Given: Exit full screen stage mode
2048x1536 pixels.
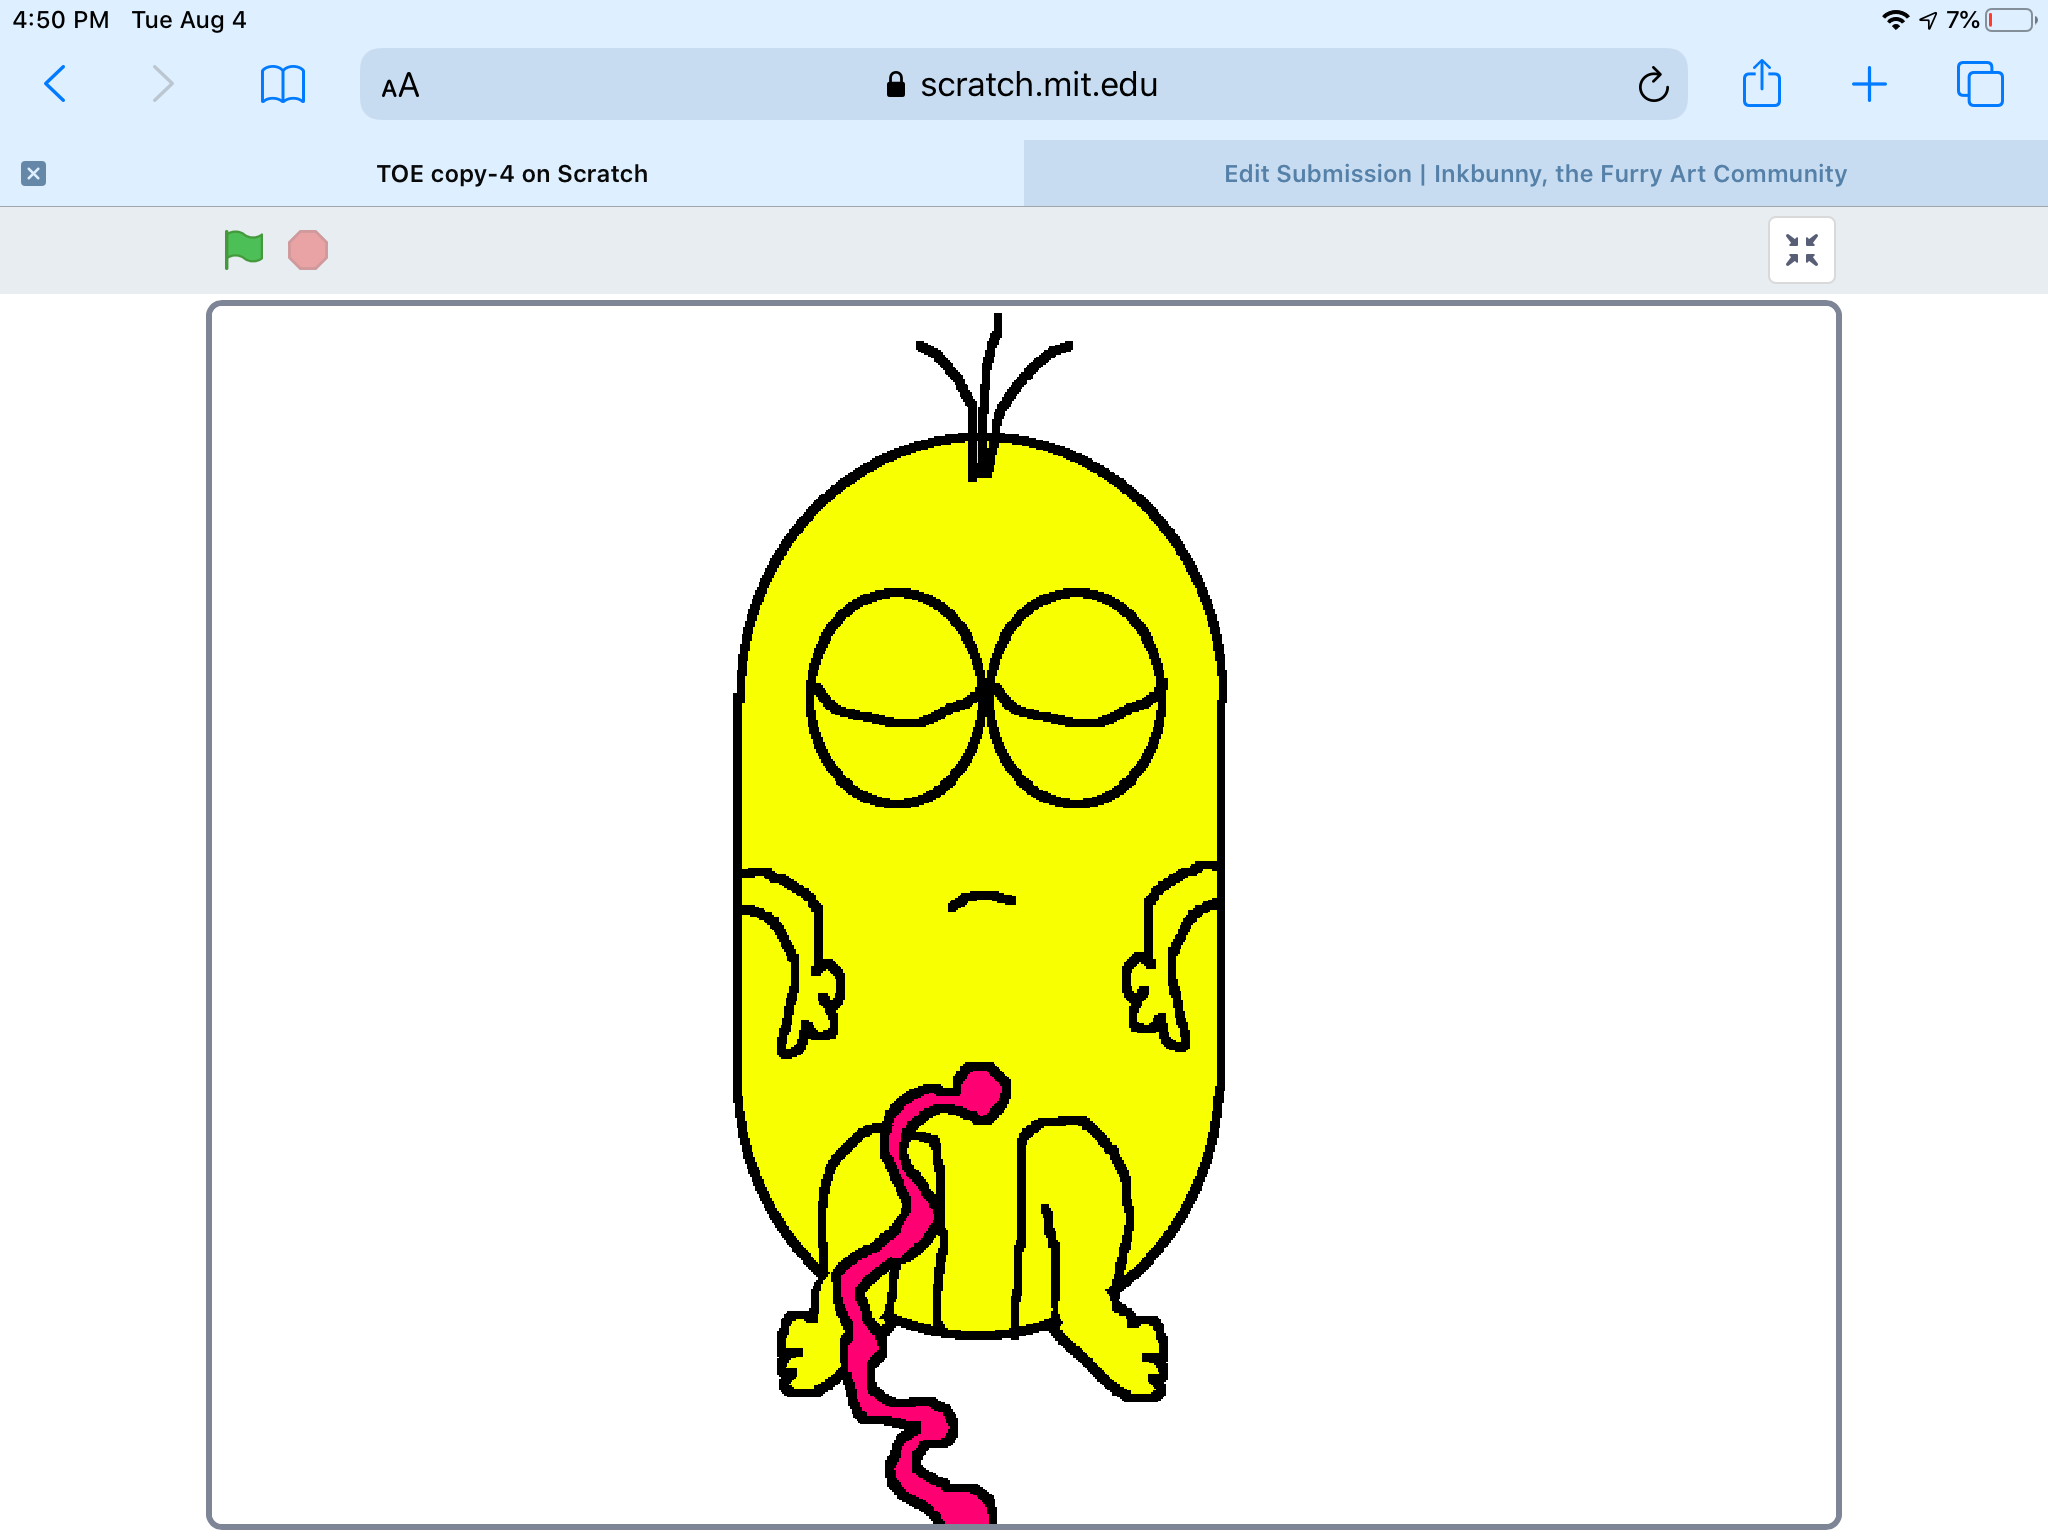Looking at the screenshot, I should click(x=1802, y=250).
